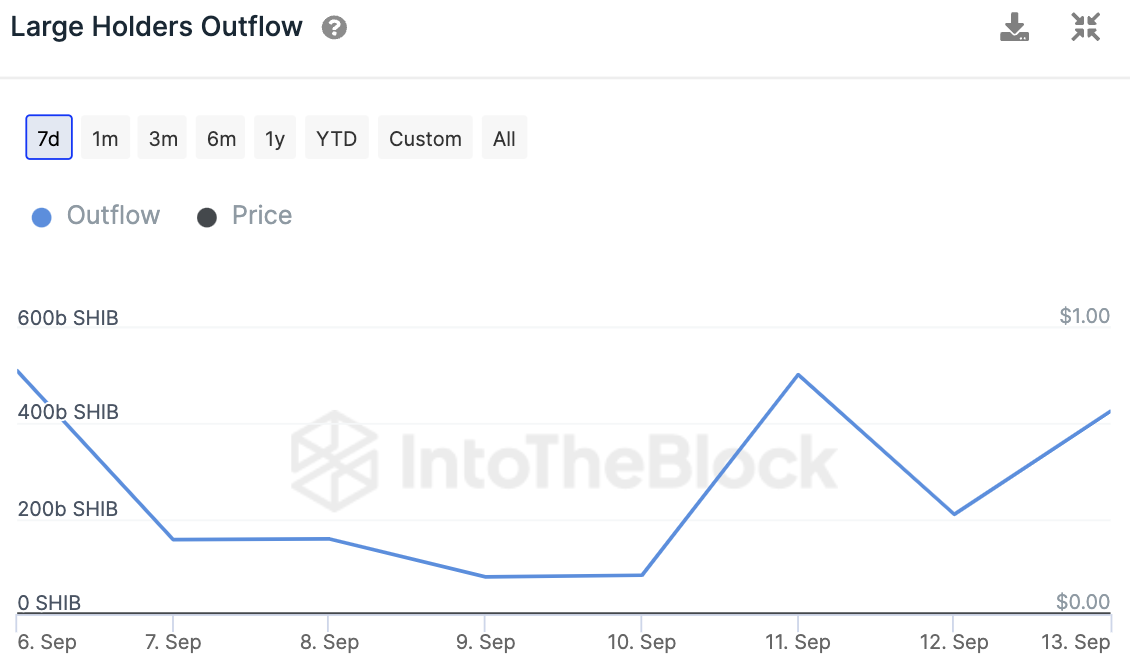The width and height of the screenshot is (1130, 666).
Task: Choose the 6m time period
Action: click(x=221, y=138)
